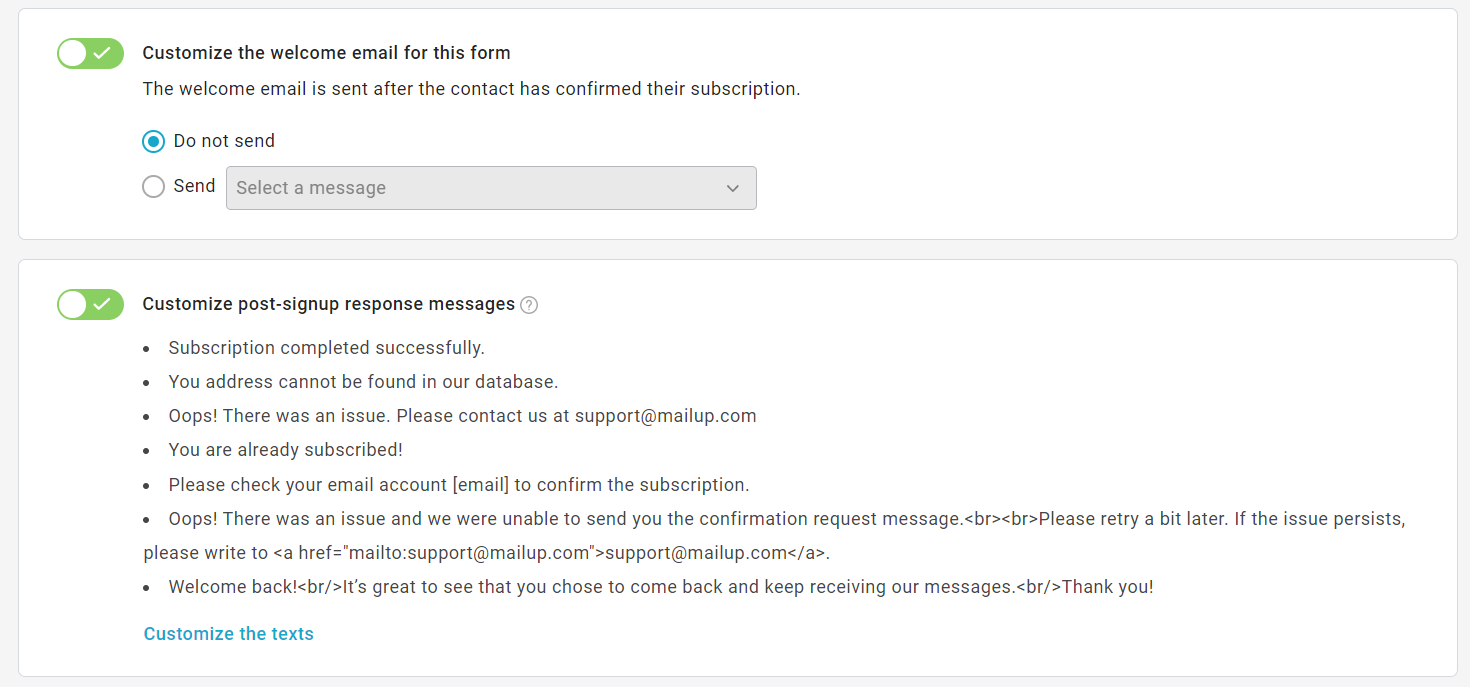Open the "Customize the texts" link
1470x687 pixels.
point(229,634)
